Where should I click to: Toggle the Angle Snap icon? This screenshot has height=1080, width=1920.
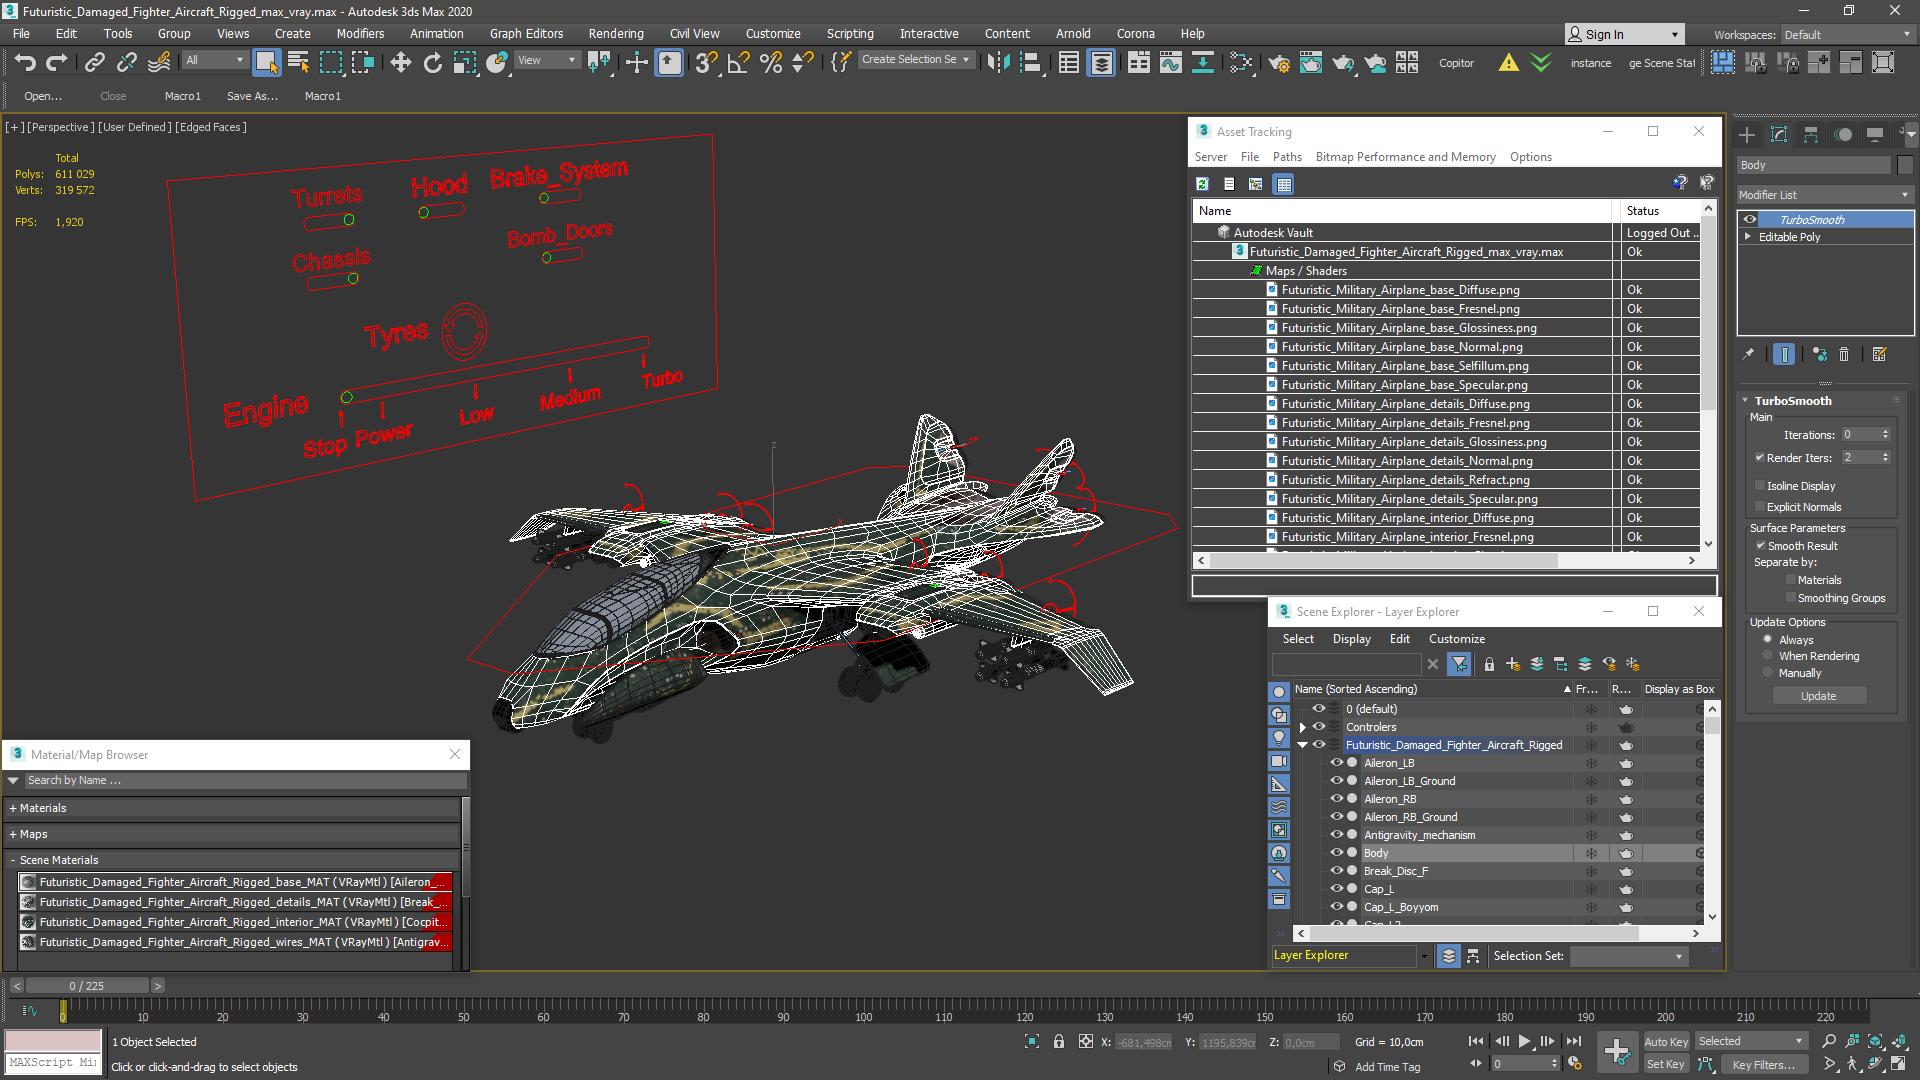(x=739, y=62)
